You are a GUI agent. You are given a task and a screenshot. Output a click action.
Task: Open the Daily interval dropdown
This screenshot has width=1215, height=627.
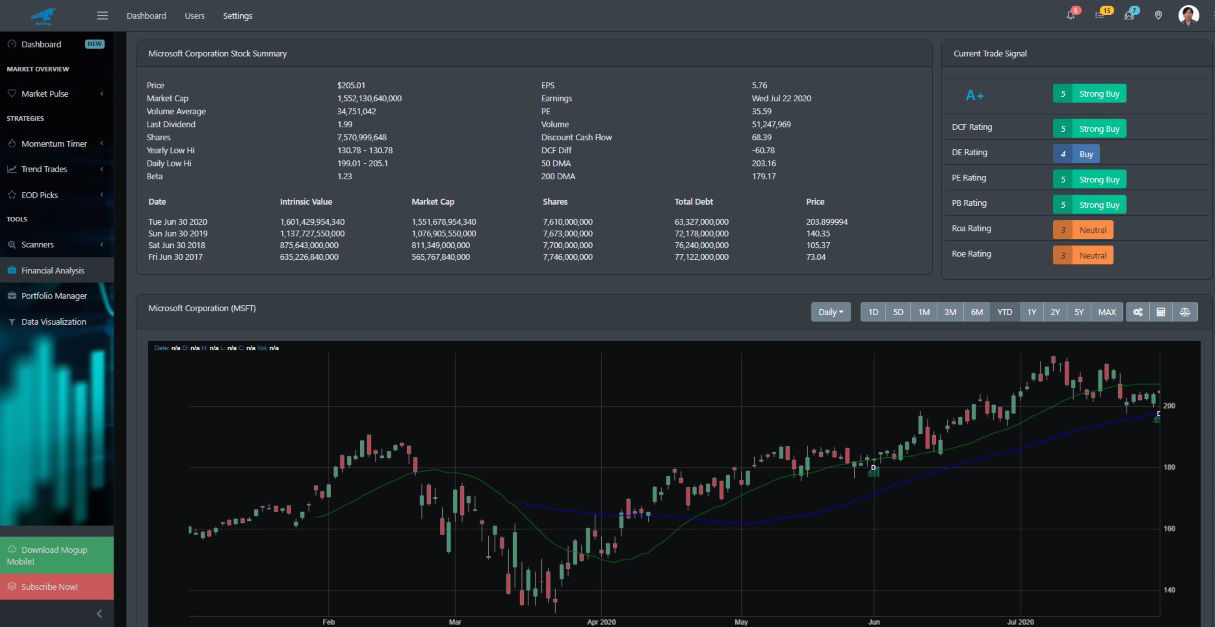(x=831, y=312)
